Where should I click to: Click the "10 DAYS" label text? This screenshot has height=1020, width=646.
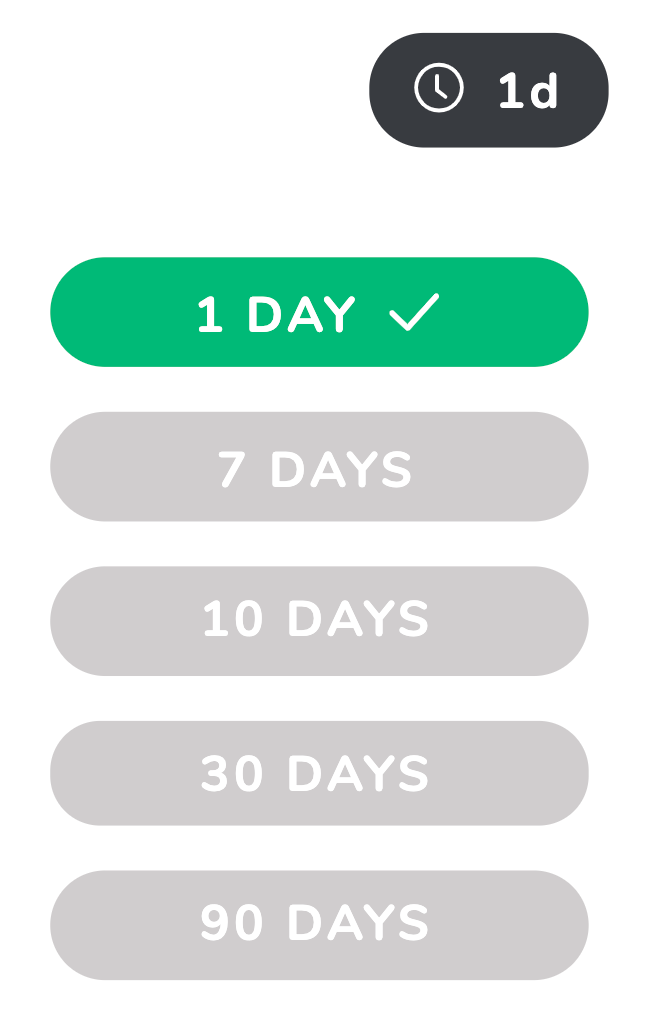point(316,619)
